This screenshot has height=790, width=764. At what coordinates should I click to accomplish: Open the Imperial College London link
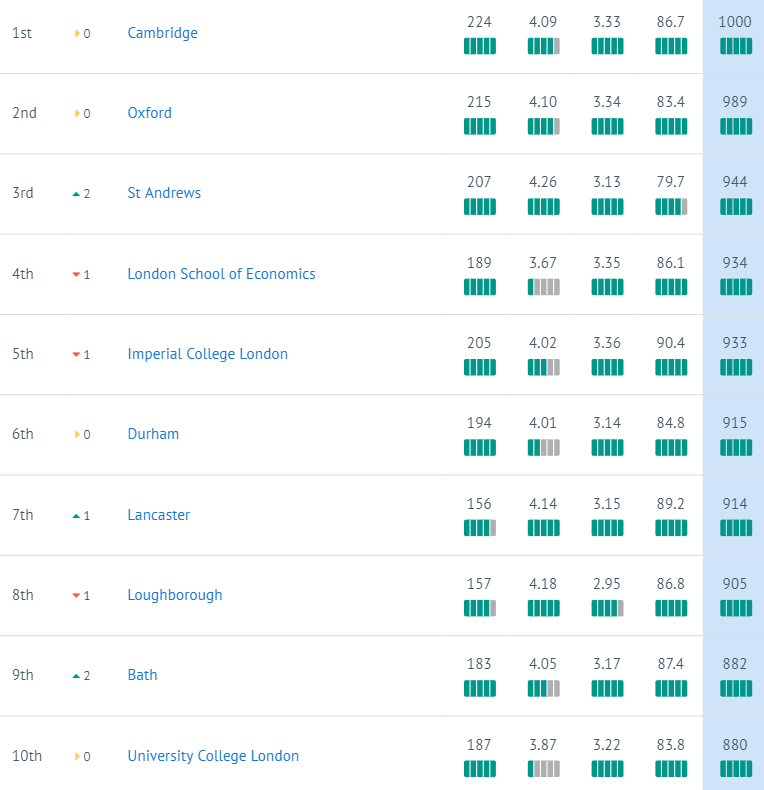tap(208, 354)
